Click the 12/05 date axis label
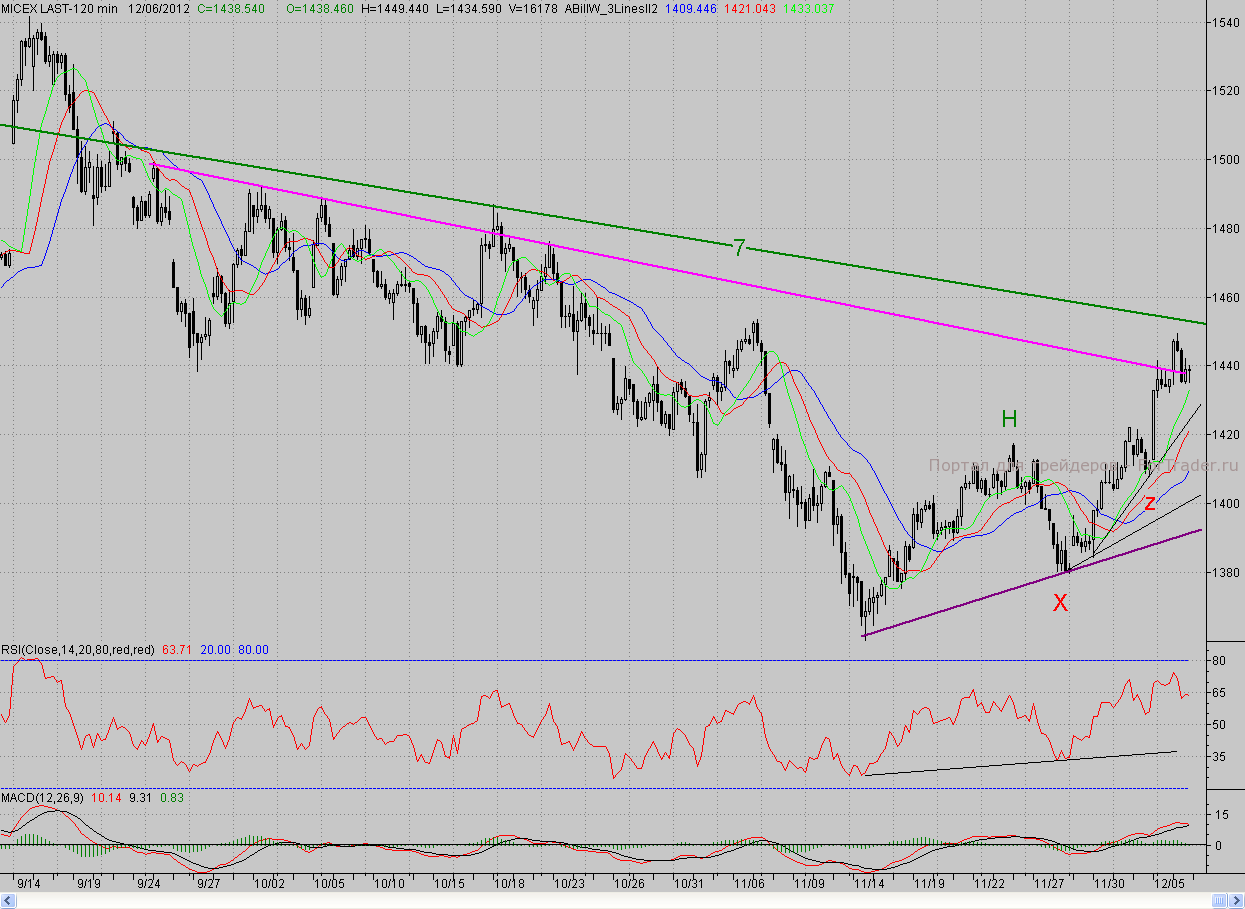This screenshot has width=1245, height=909. point(1168,884)
